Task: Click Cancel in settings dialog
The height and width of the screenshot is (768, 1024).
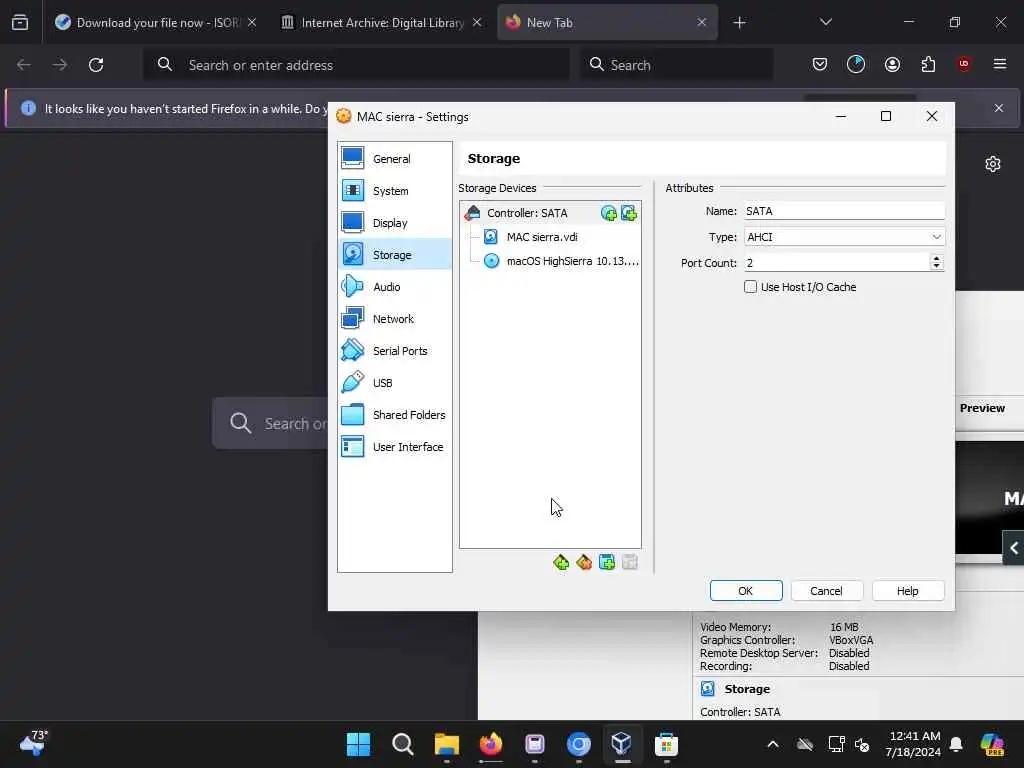Action: (x=826, y=591)
